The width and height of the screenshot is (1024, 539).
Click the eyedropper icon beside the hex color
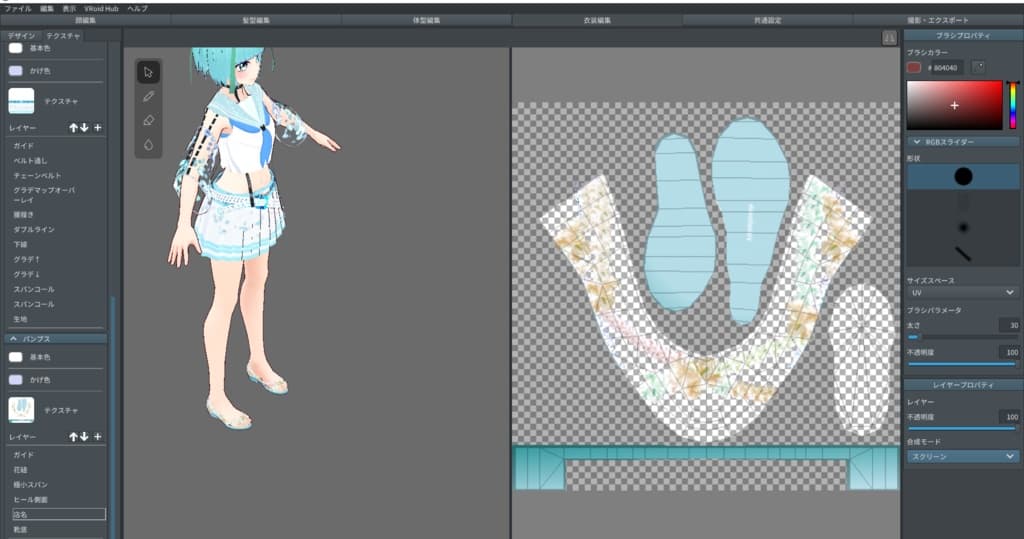tap(978, 67)
